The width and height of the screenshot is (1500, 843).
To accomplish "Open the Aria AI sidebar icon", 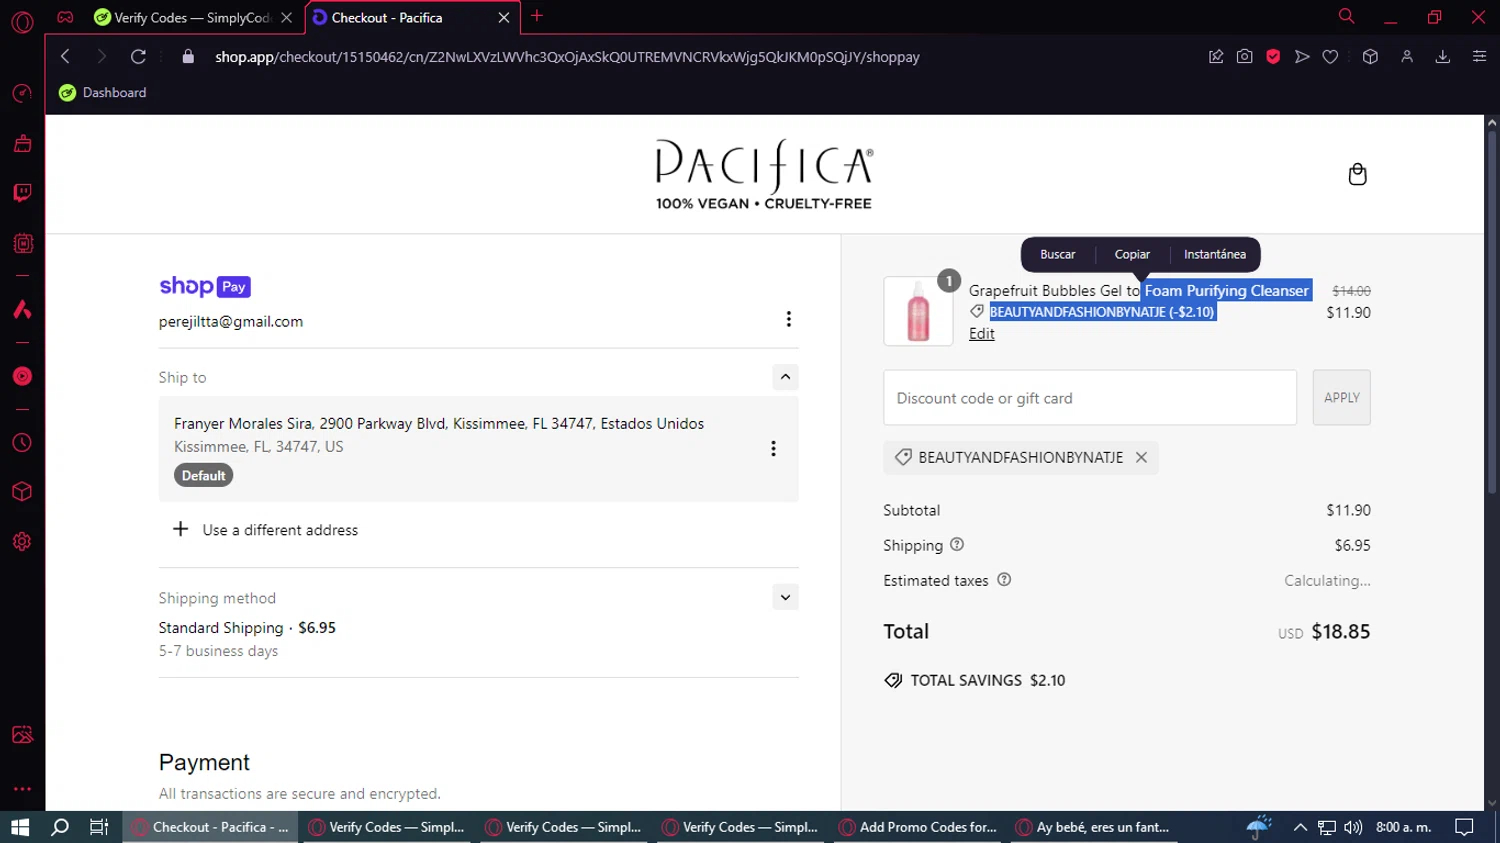I will (22, 309).
